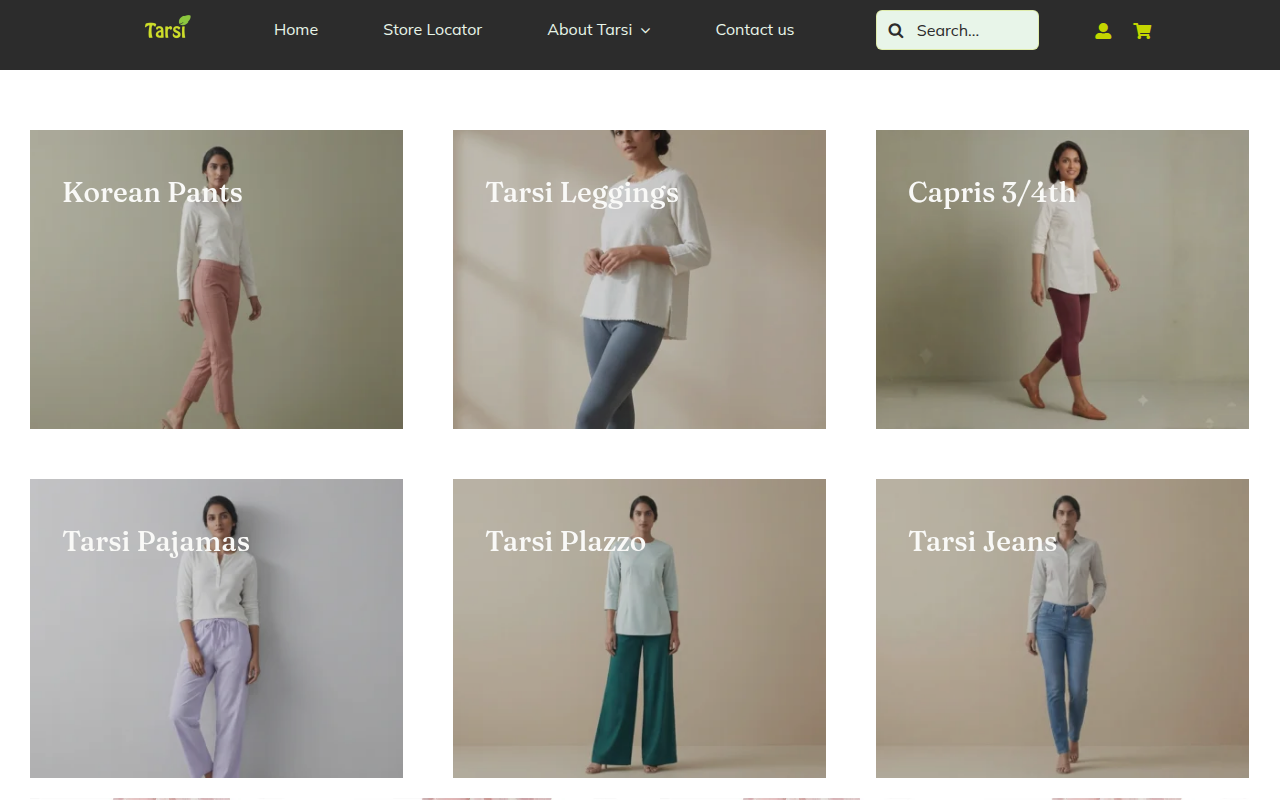
Task: Click the search magnifier icon
Action: click(896, 31)
